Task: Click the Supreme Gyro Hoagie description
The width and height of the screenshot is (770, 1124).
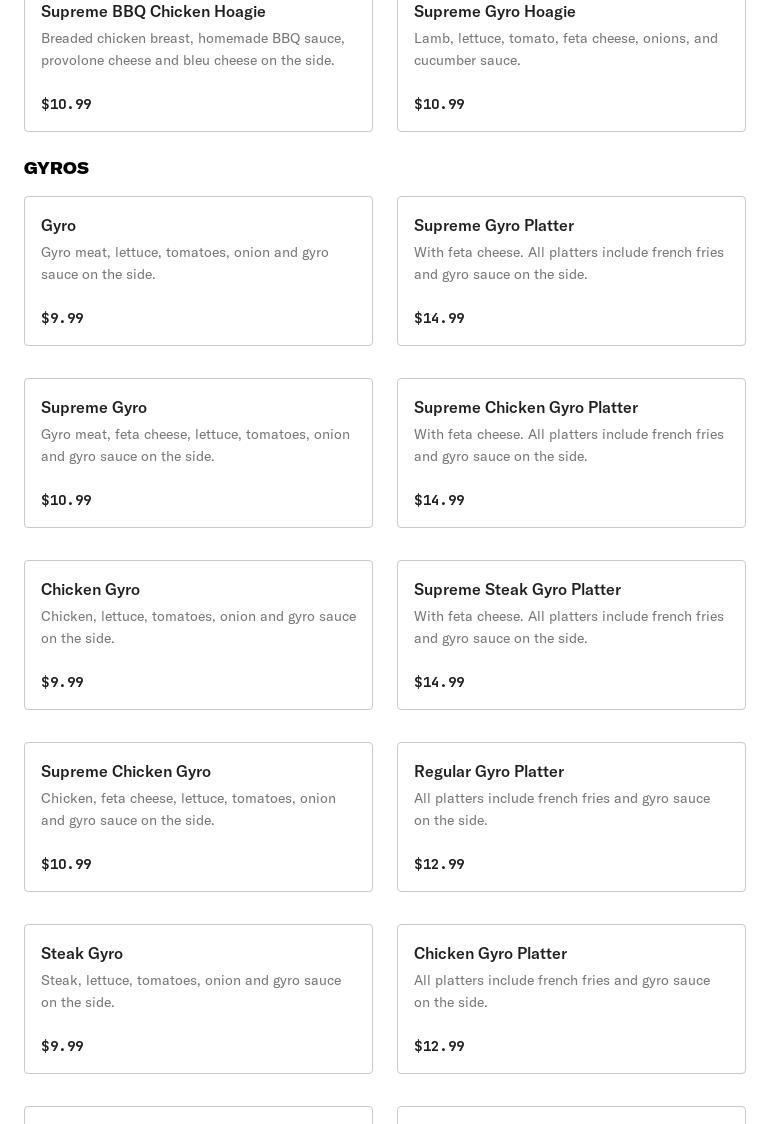Action: (x=566, y=49)
